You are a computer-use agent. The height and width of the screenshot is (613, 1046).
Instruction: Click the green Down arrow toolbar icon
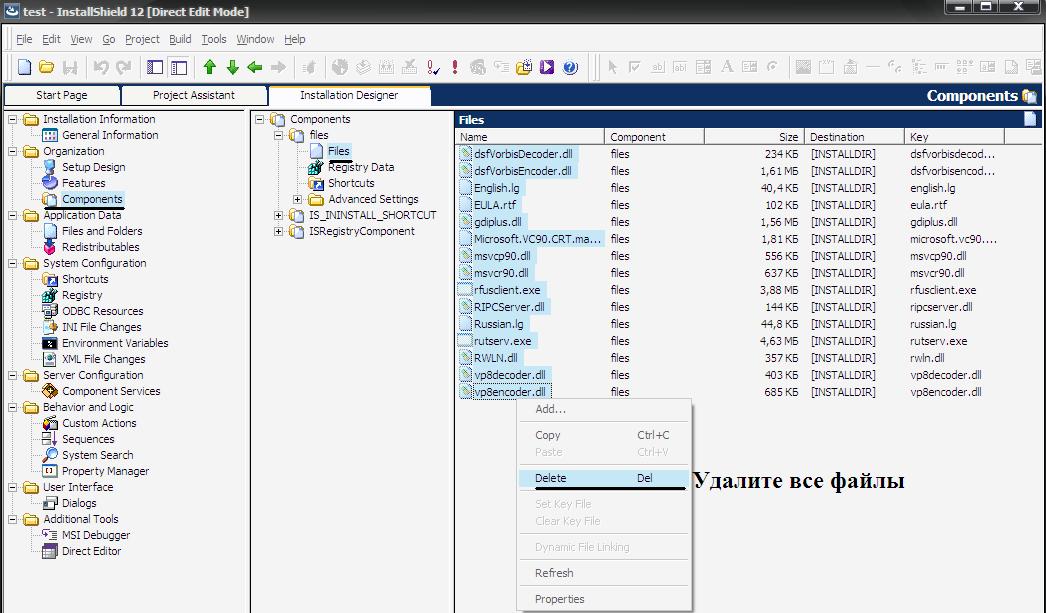[x=233, y=67]
